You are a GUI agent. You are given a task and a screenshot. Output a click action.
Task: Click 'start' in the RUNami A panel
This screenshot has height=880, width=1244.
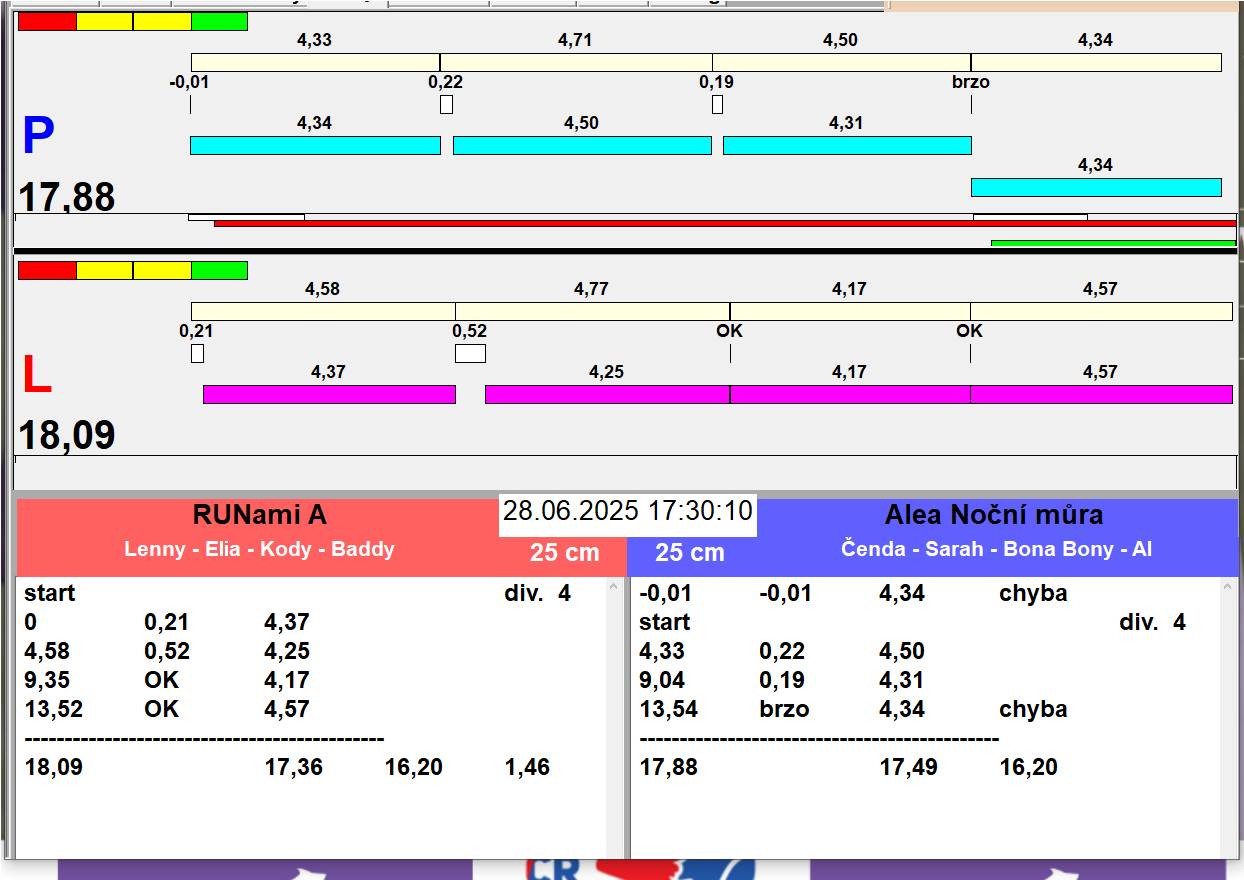[x=50, y=593]
